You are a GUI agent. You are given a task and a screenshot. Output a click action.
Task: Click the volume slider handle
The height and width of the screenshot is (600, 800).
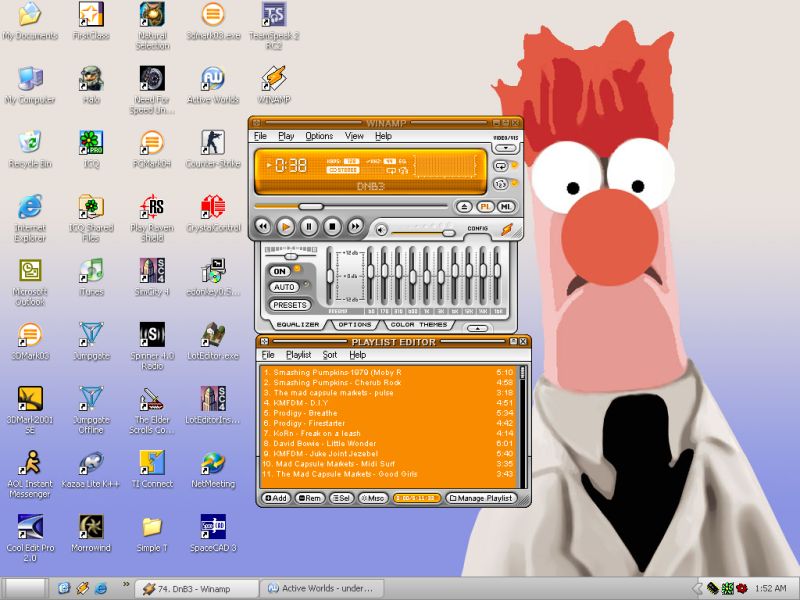click(448, 232)
